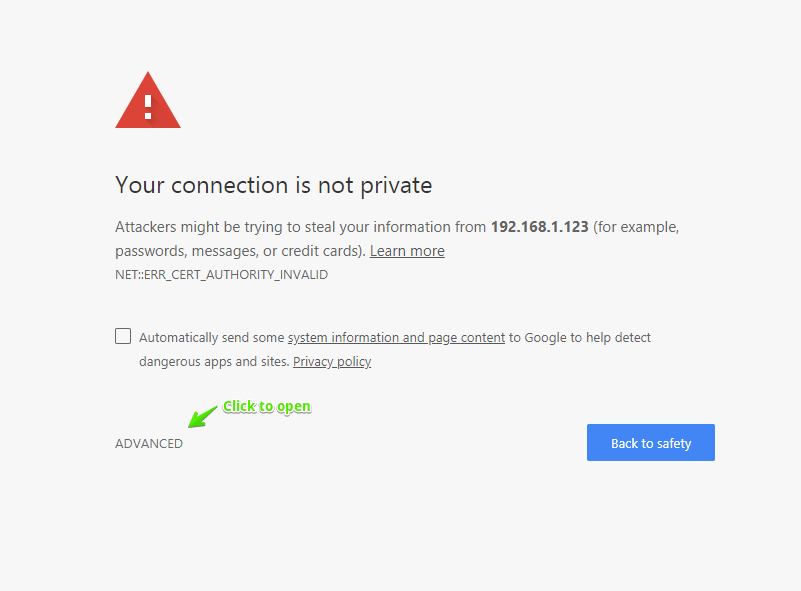Toggle the automatic report sending checkbox
801x591 pixels.
pos(123,336)
